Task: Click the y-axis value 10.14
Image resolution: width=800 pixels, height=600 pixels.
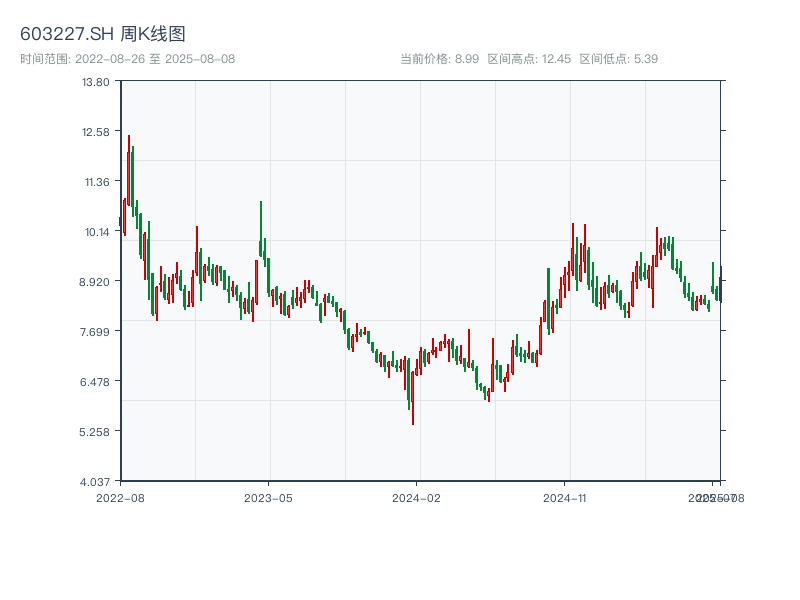Action: click(97, 232)
